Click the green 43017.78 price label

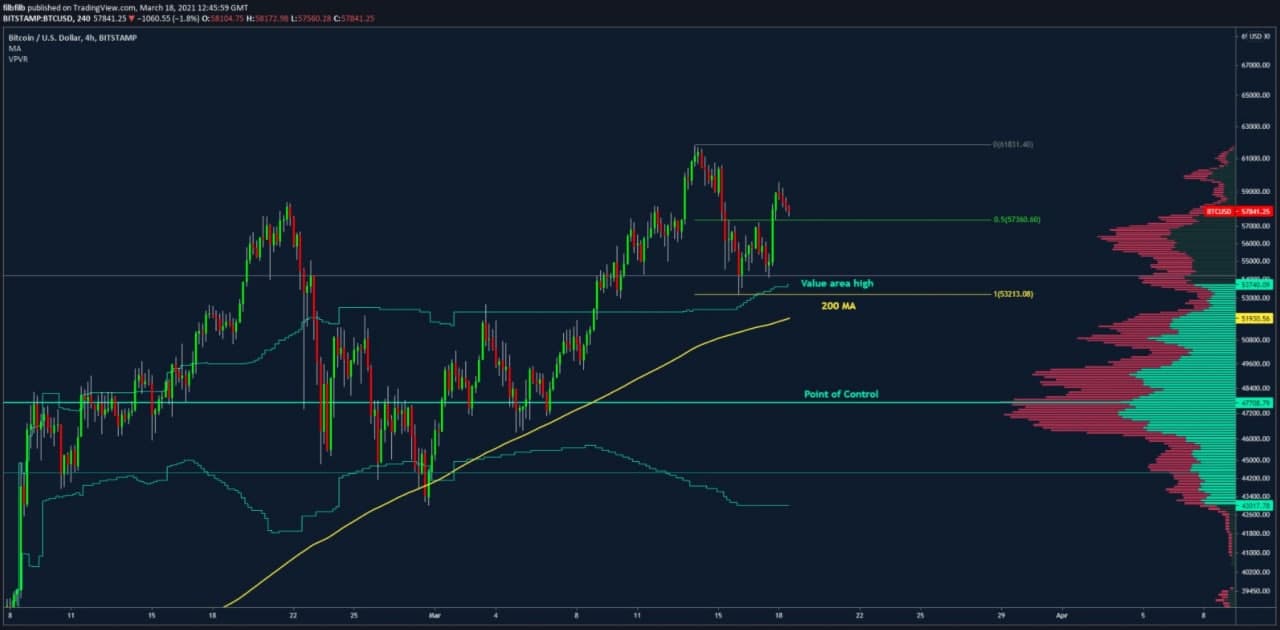point(1254,506)
